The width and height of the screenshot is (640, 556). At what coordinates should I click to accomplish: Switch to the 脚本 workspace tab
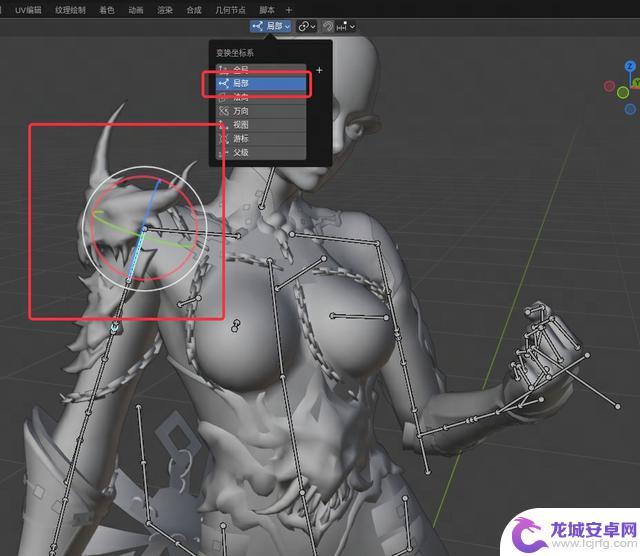(x=267, y=10)
